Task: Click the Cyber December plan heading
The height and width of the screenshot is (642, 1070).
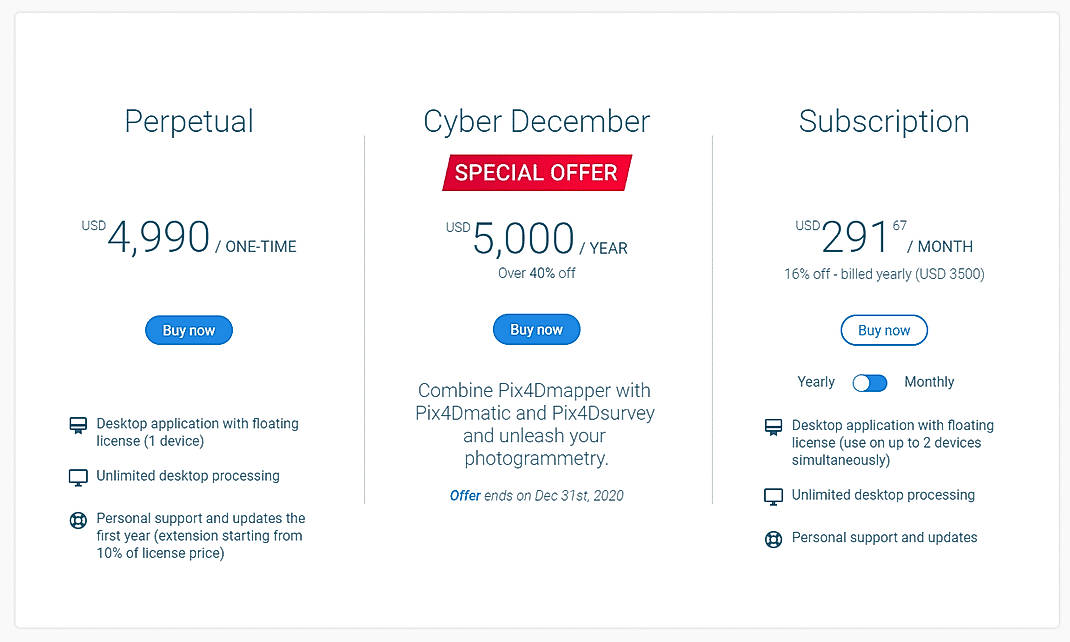Action: (536, 121)
